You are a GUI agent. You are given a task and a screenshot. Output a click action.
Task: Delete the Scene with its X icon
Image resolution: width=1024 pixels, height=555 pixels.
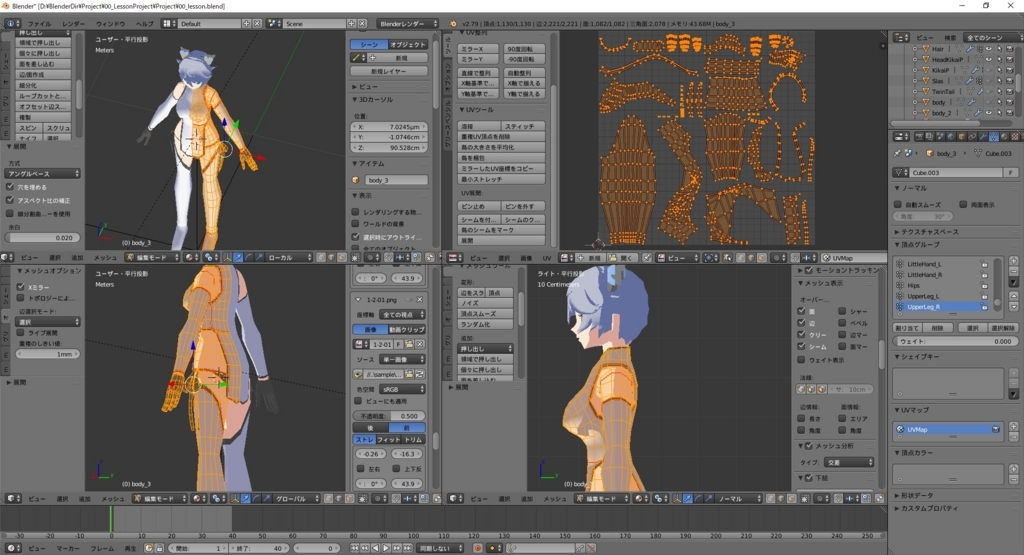[362, 24]
